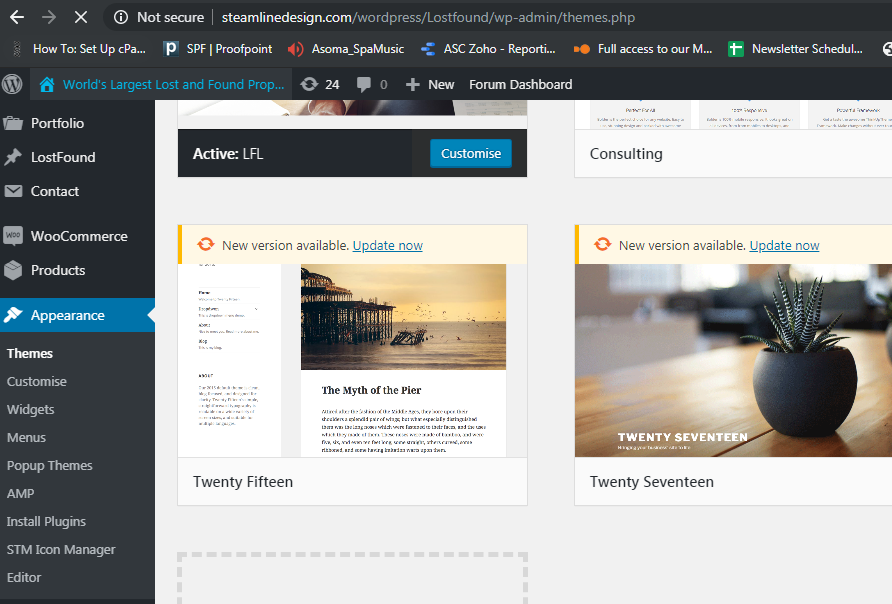892x604 pixels.
Task: Open the Popup Themes submenu item
Action: coord(49,465)
